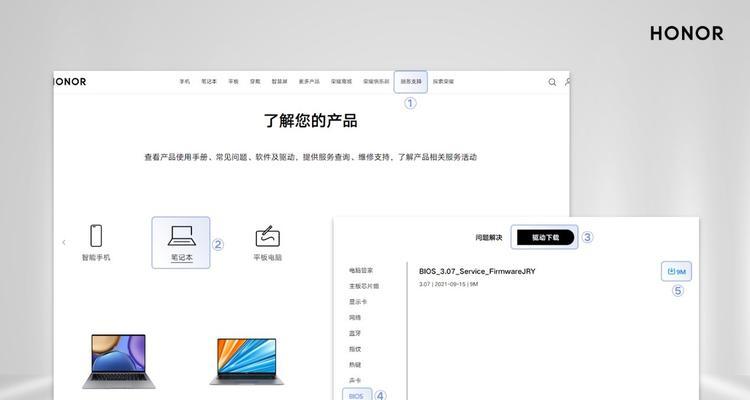
Task: Select BIOS in driver category list
Action: [357, 395]
